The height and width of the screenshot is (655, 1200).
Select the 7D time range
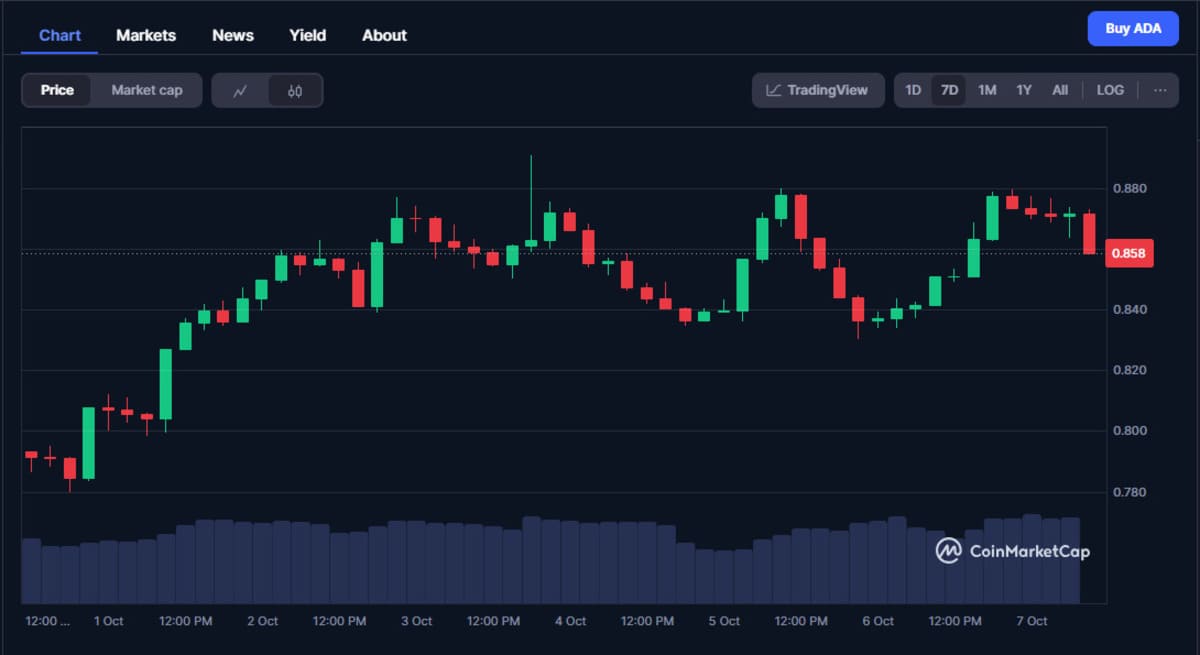click(949, 90)
